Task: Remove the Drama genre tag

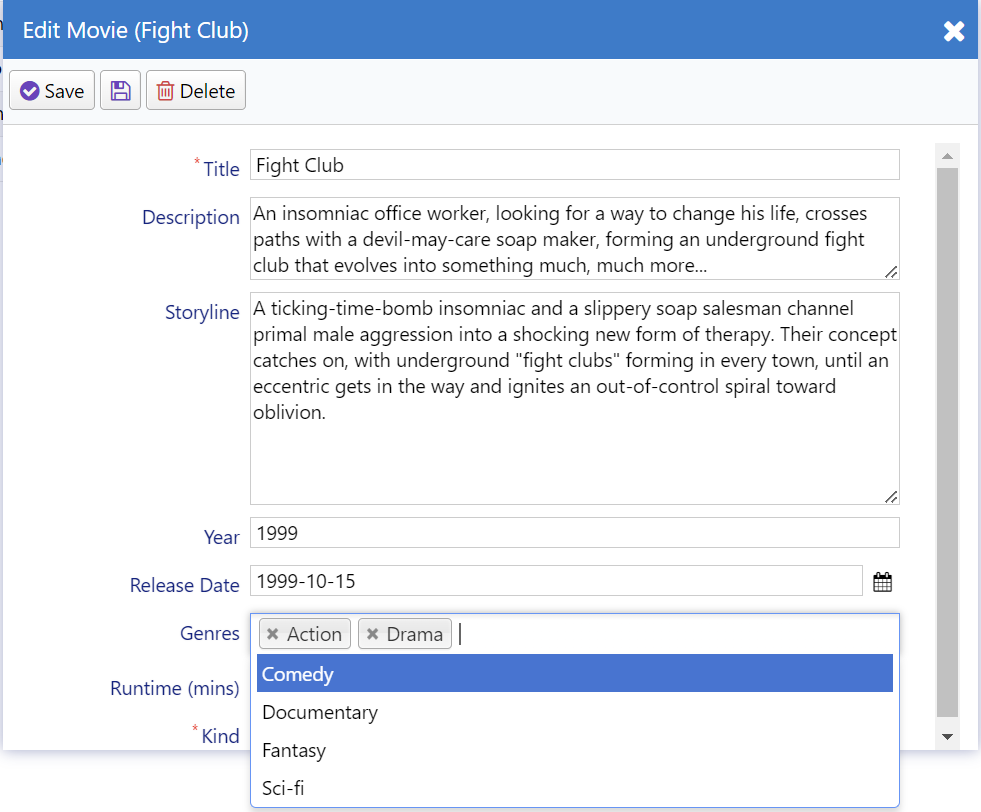Action: point(372,634)
